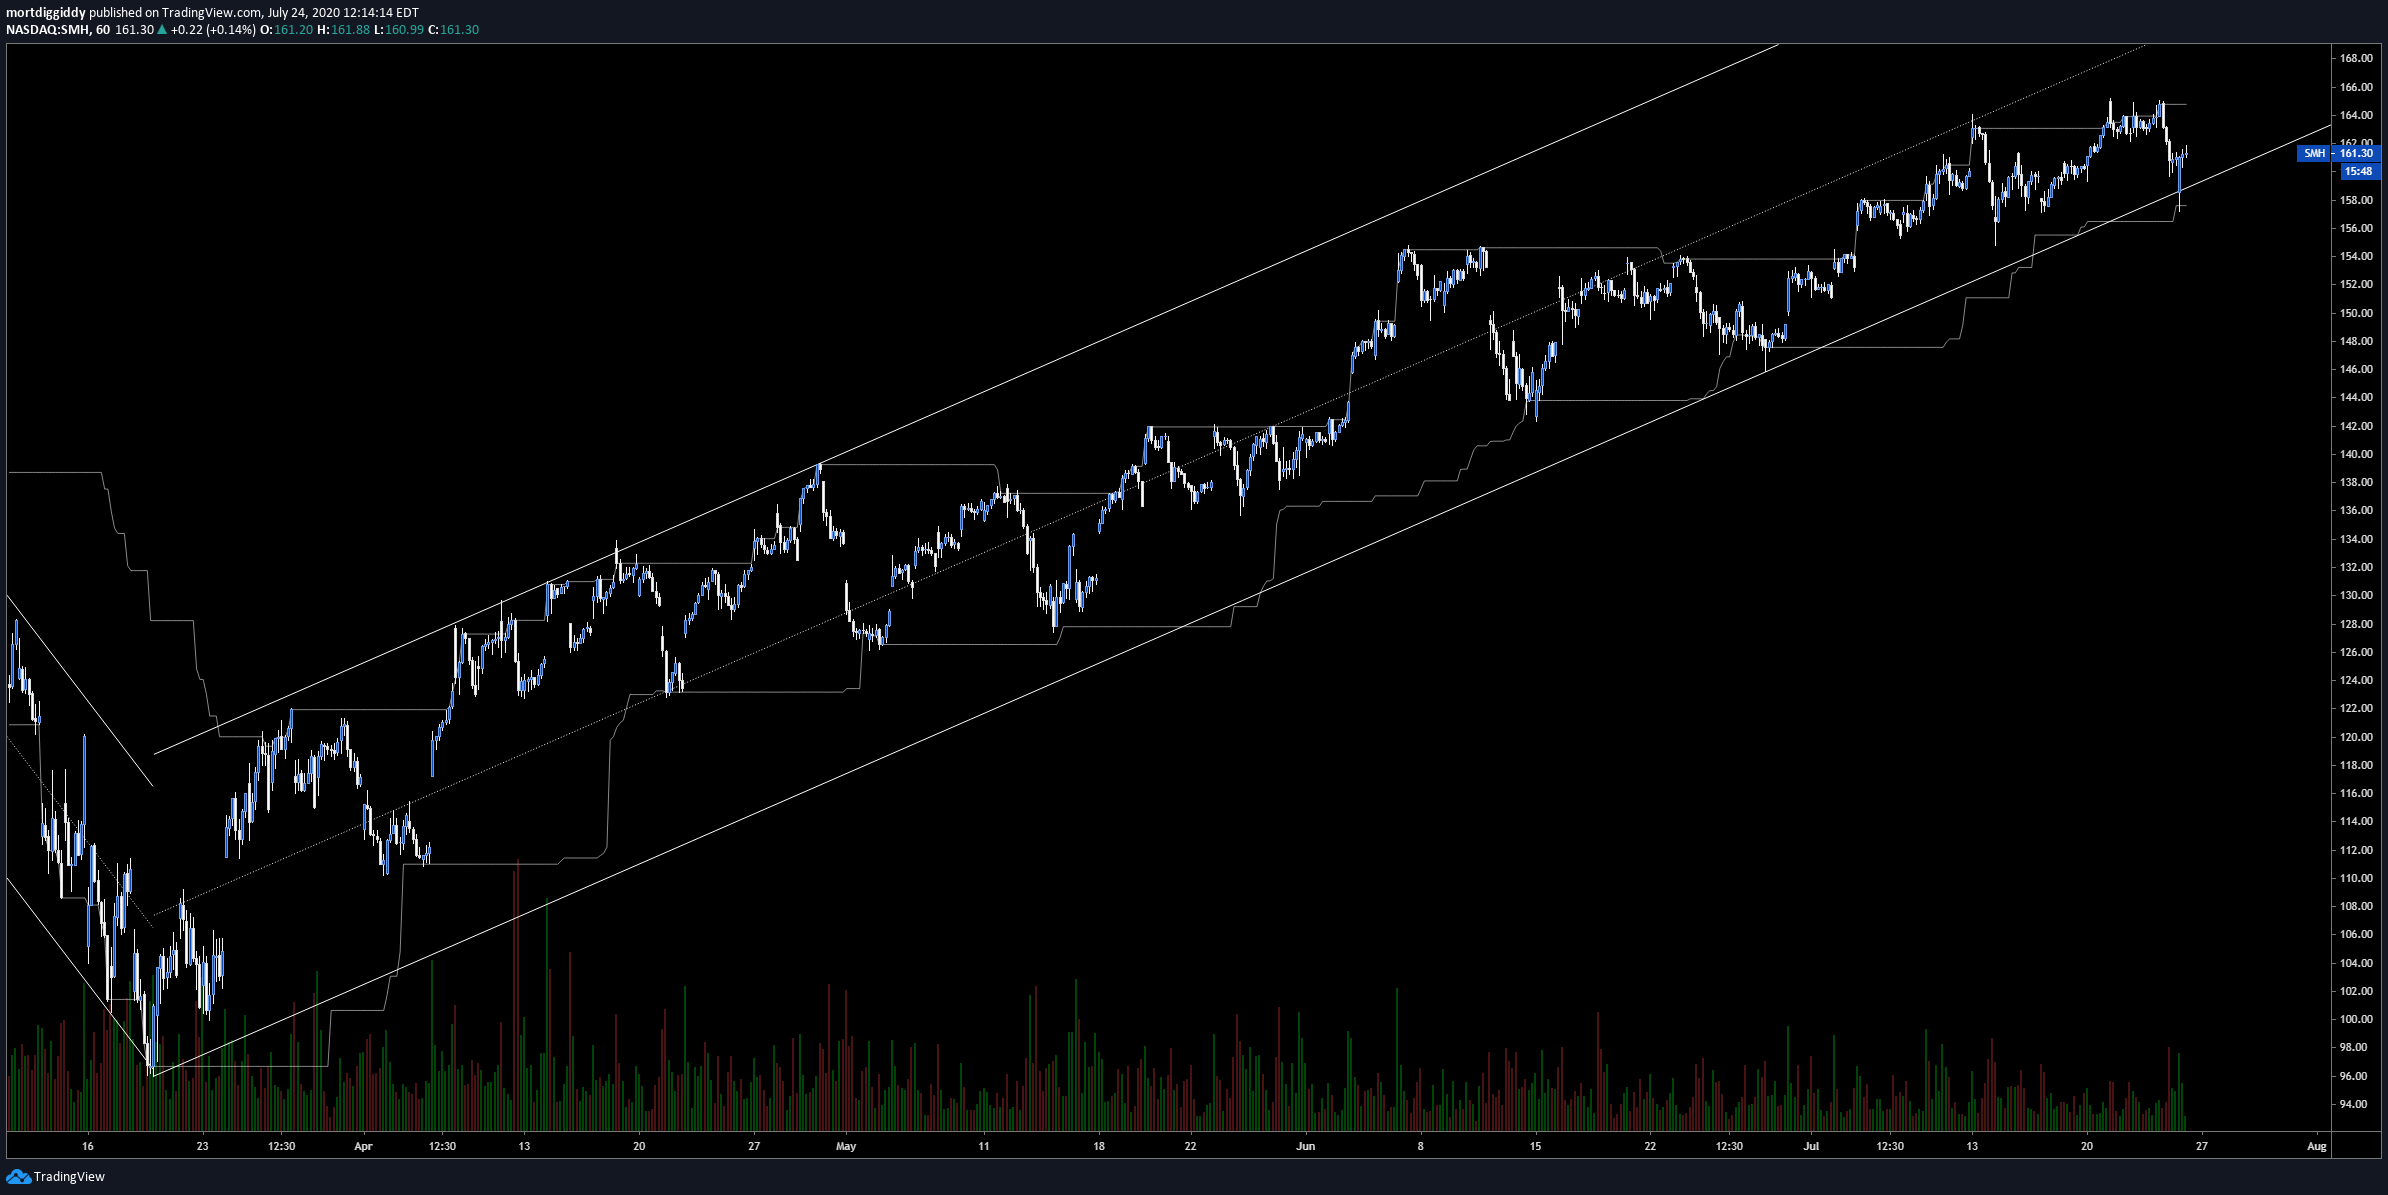This screenshot has height=1195, width=2388.
Task: Click the 140.00 price axis label
Action: click(x=2355, y=454)
